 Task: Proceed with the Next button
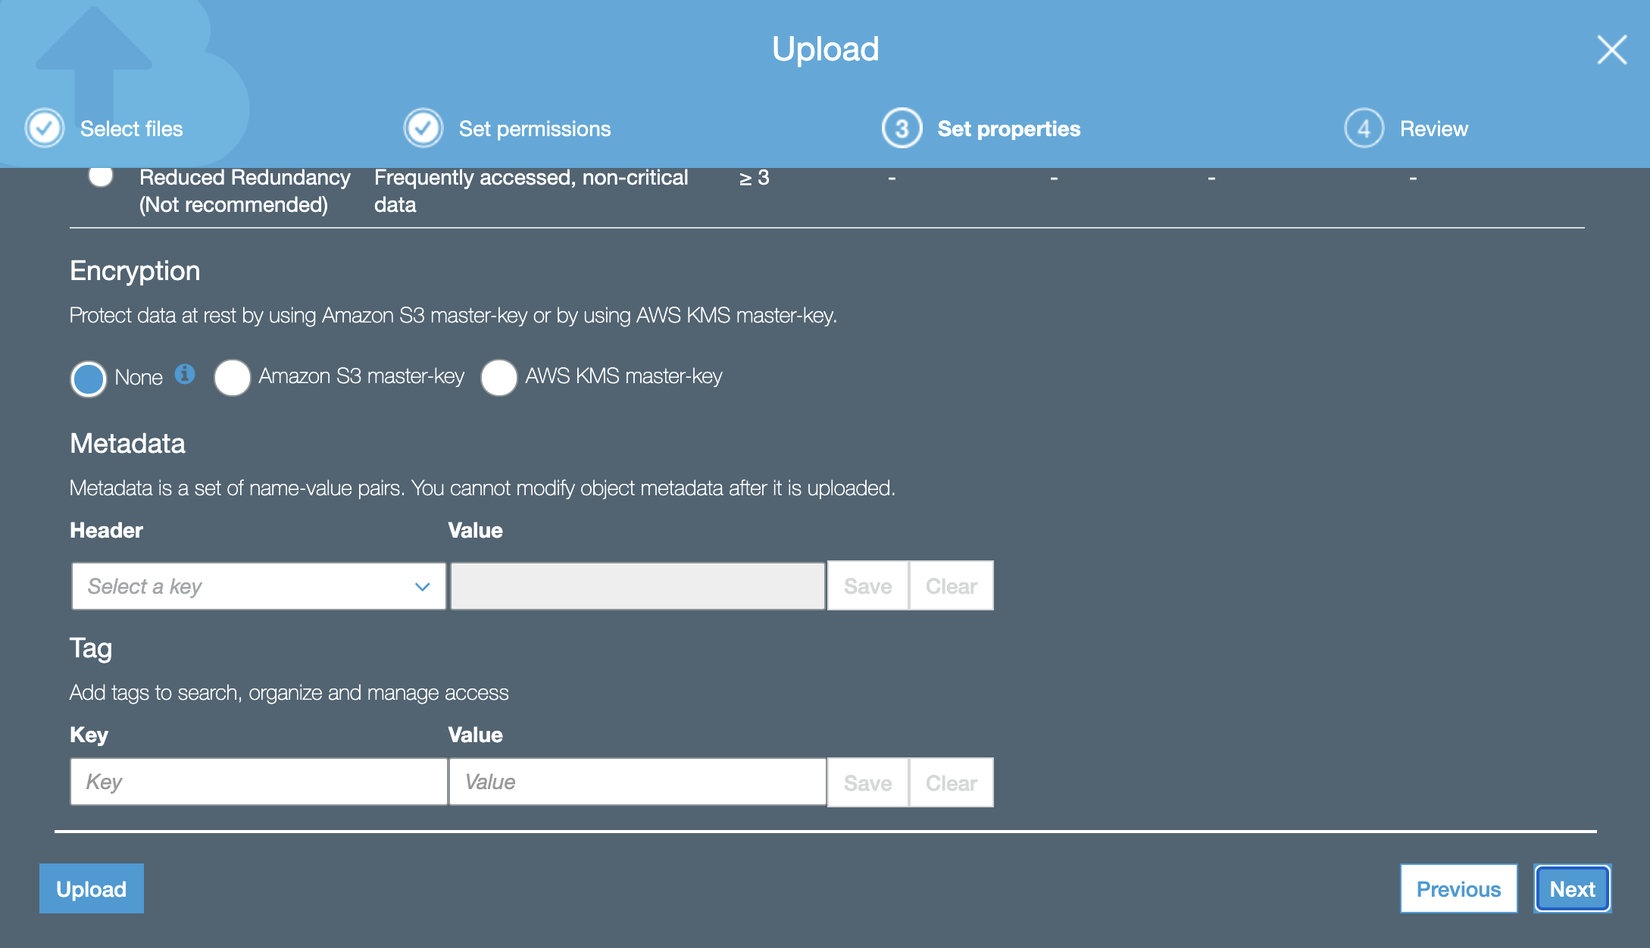coord(1572,888)
